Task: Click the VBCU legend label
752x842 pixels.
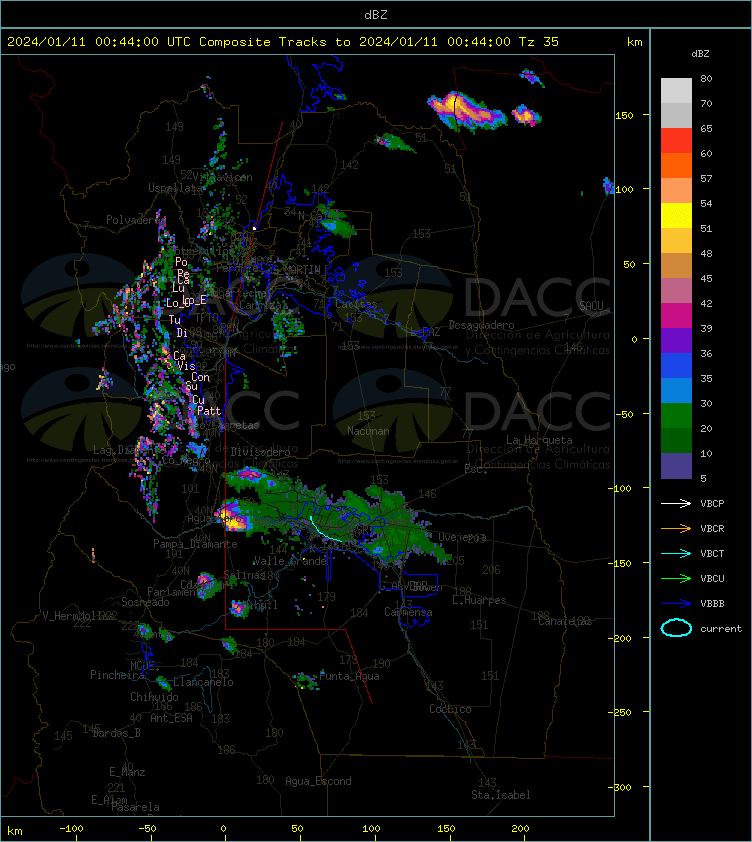Action: (712, 578)
